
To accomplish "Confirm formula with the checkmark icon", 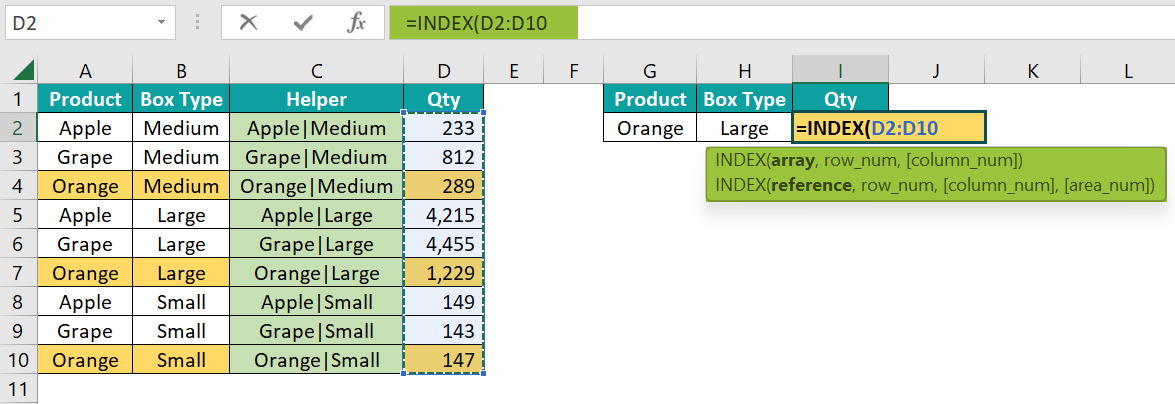I will coord(303,23).
